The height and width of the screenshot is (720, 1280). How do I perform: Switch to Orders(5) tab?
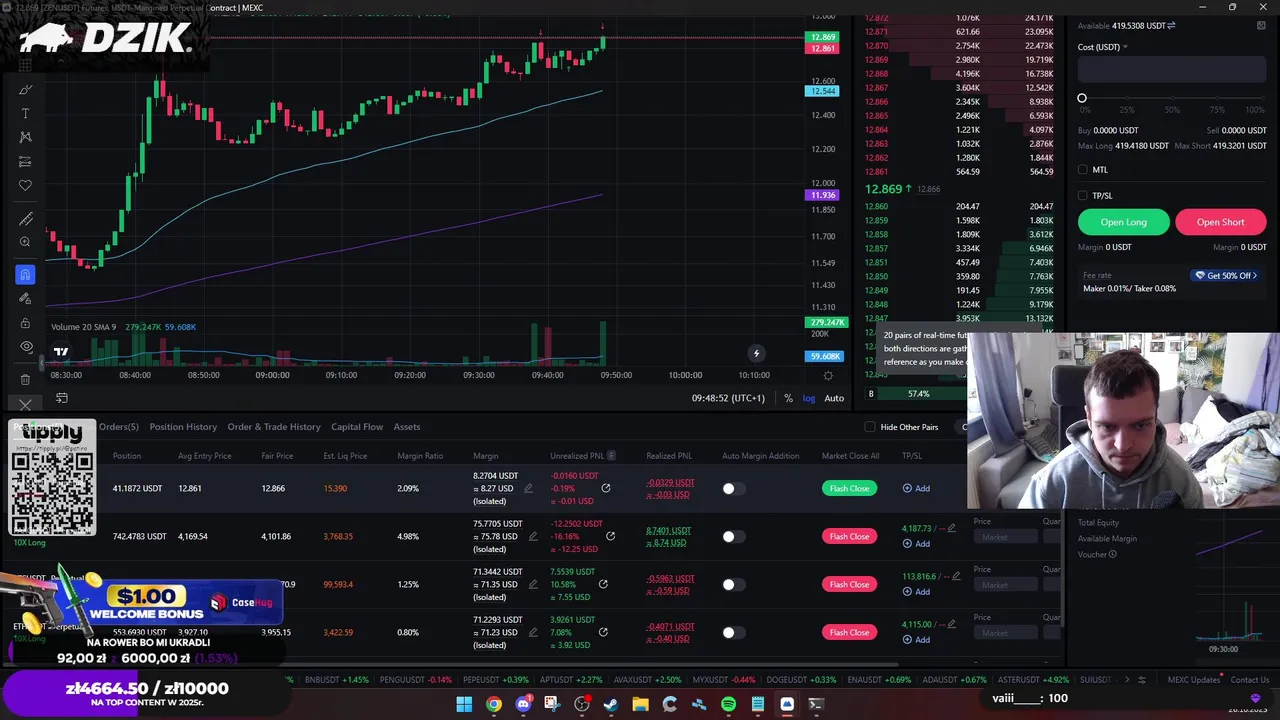(x=118, y=427)
